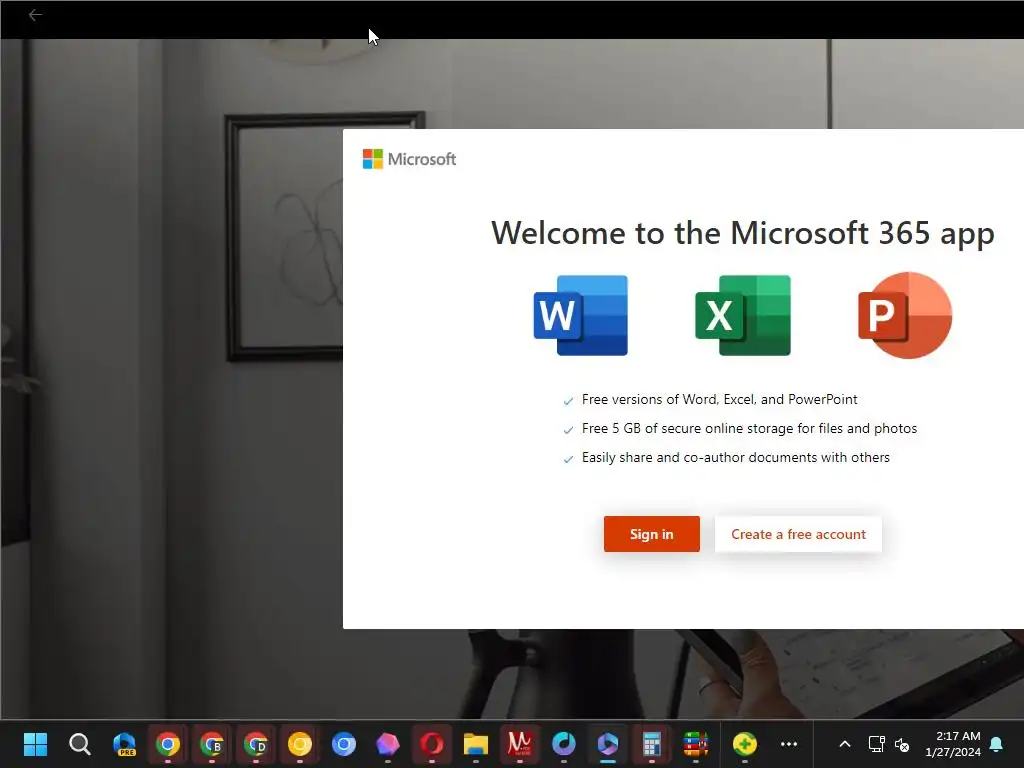1024x768 pixels.
Task: Open network status icon in tray
Action: coord(876,744)
